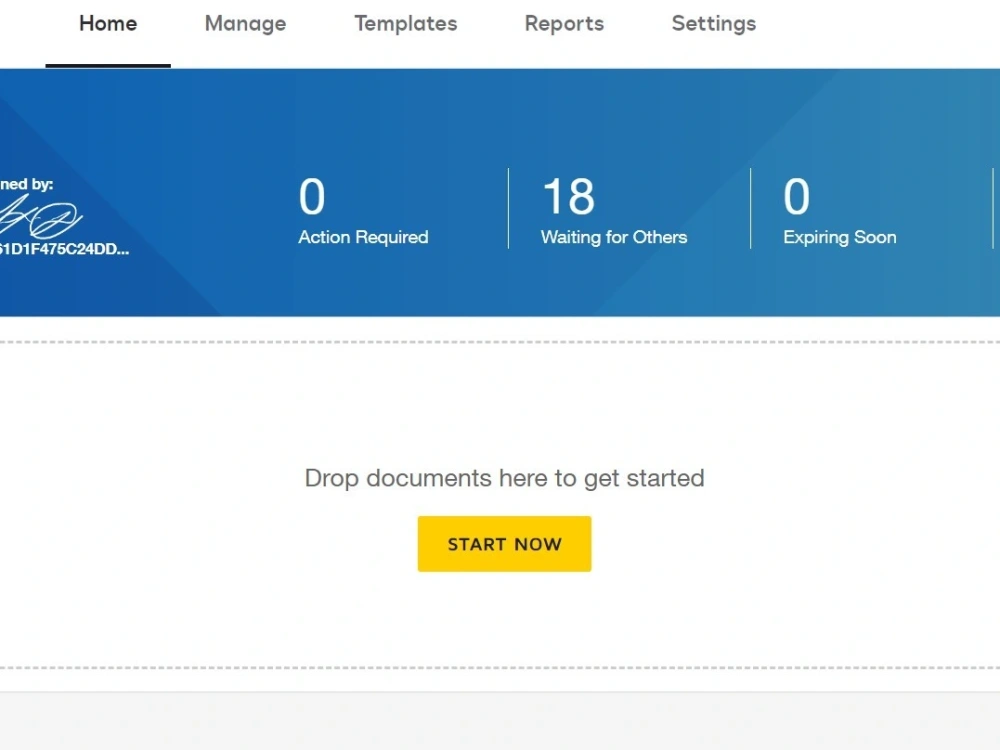The width and height of the screenshot is (1000, 750).
Task: Open the Home tab
Action: 108,24
